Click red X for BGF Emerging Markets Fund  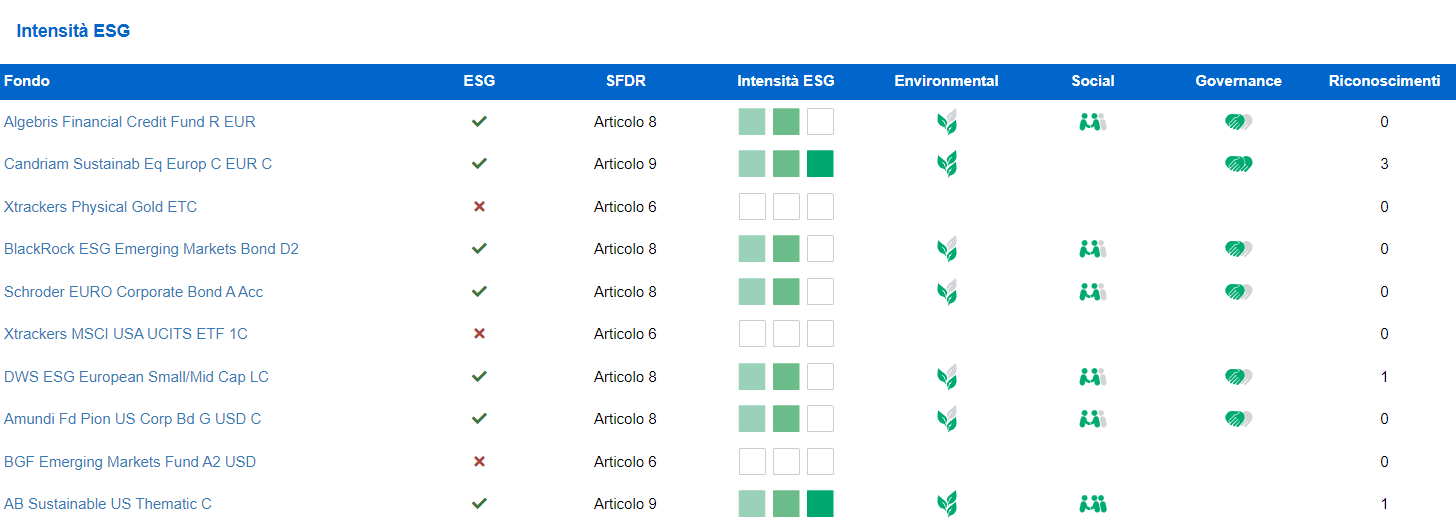479,462
